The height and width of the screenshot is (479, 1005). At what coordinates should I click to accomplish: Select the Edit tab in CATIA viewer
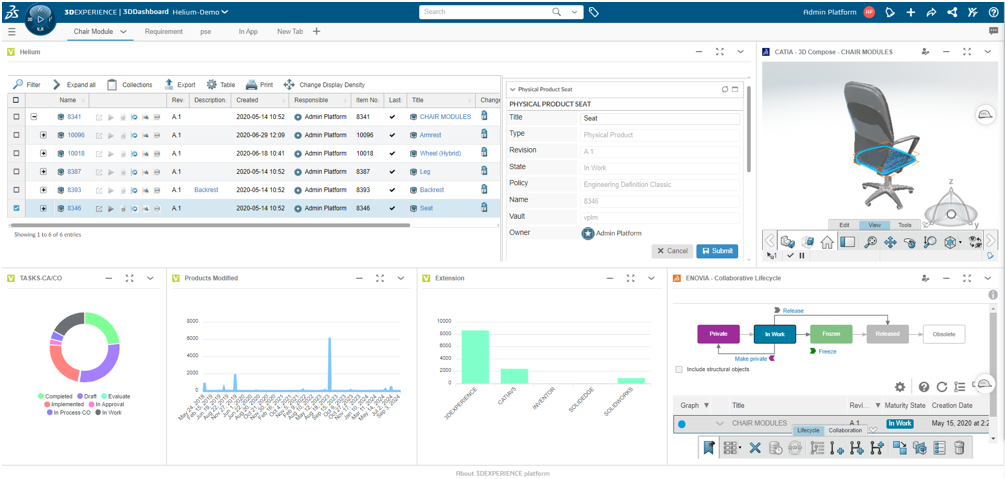(844, 225)
